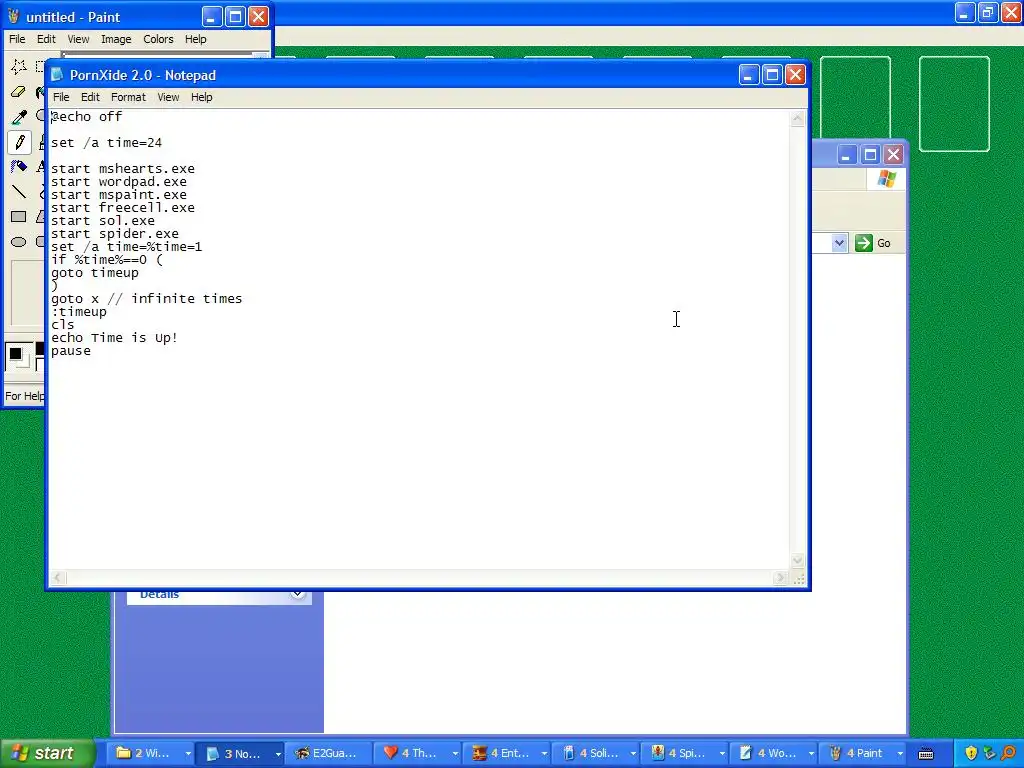Expand the Details panel chevron
1024x768 pixels.
coord(297,594)
